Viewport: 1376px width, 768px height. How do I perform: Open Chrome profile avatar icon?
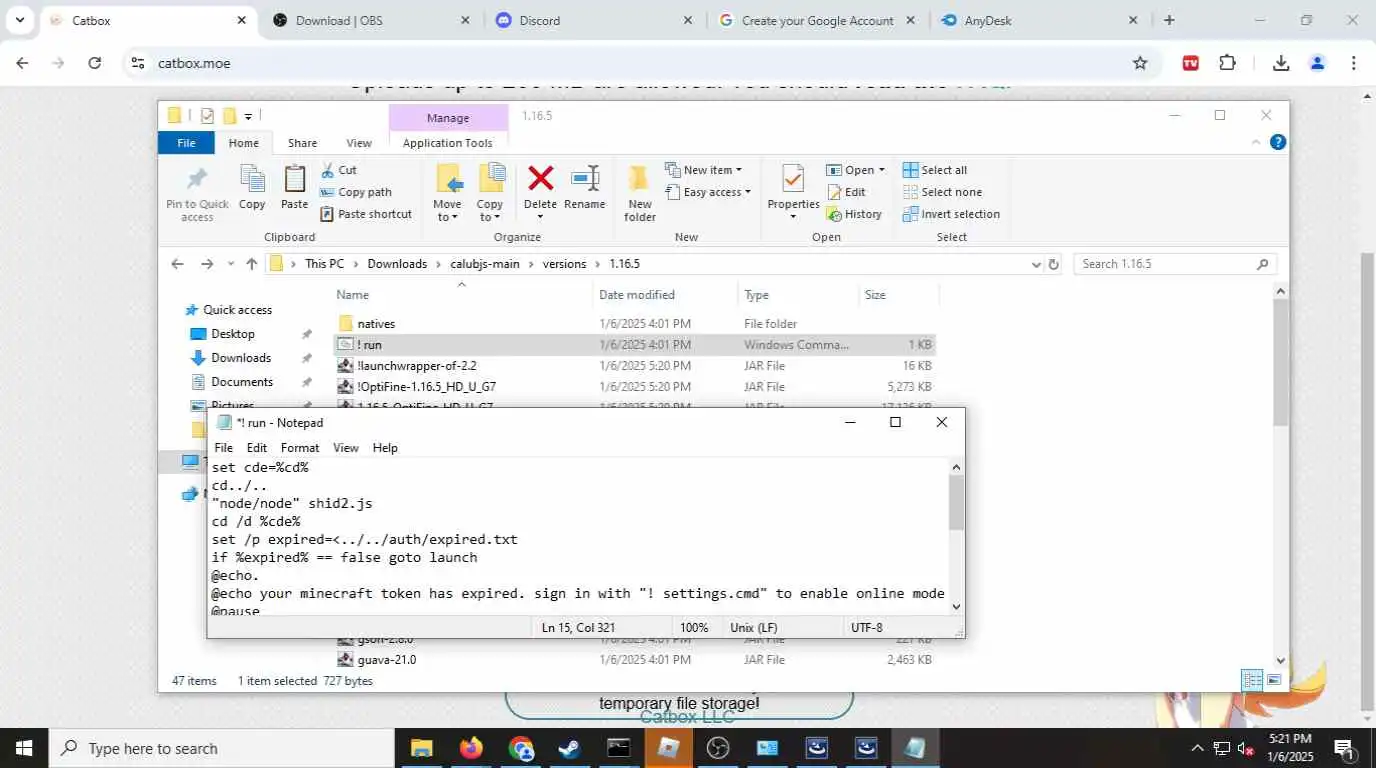[1317, 63]
